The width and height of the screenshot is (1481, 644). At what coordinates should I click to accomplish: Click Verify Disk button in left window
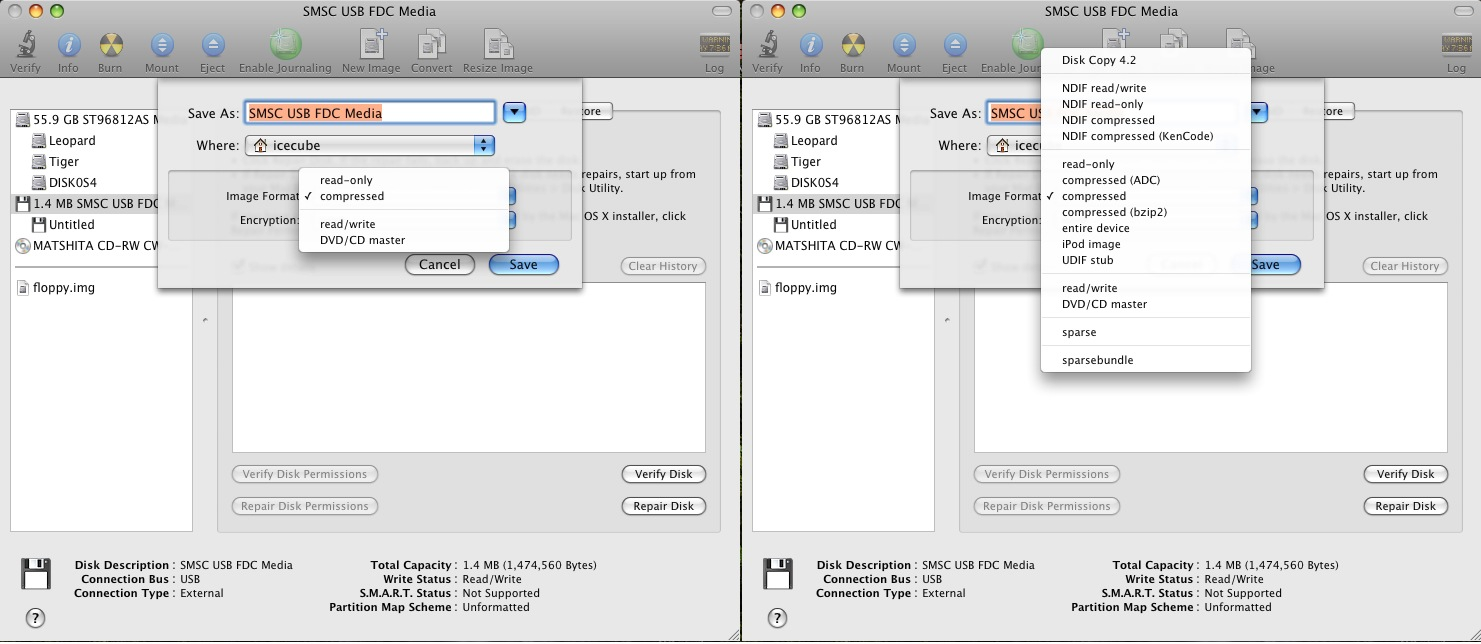coord(664,474)
